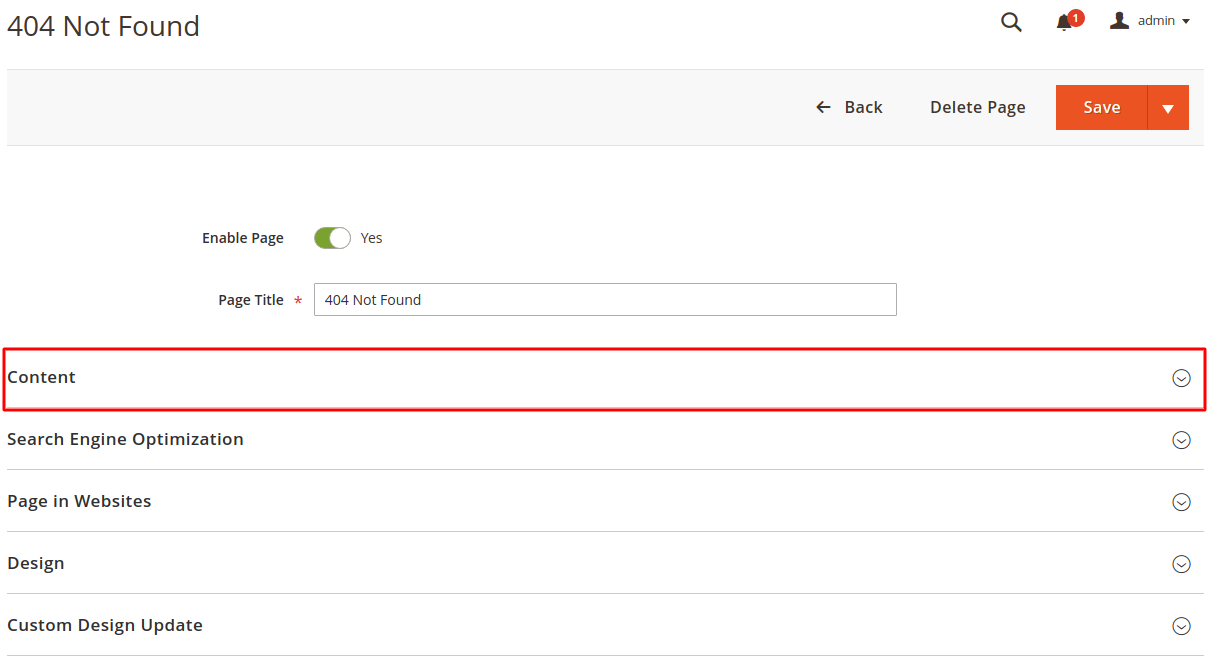Open the Save options dropdown arrow
Viewport: 1220px width, 658px height.
pos(1168,107)
